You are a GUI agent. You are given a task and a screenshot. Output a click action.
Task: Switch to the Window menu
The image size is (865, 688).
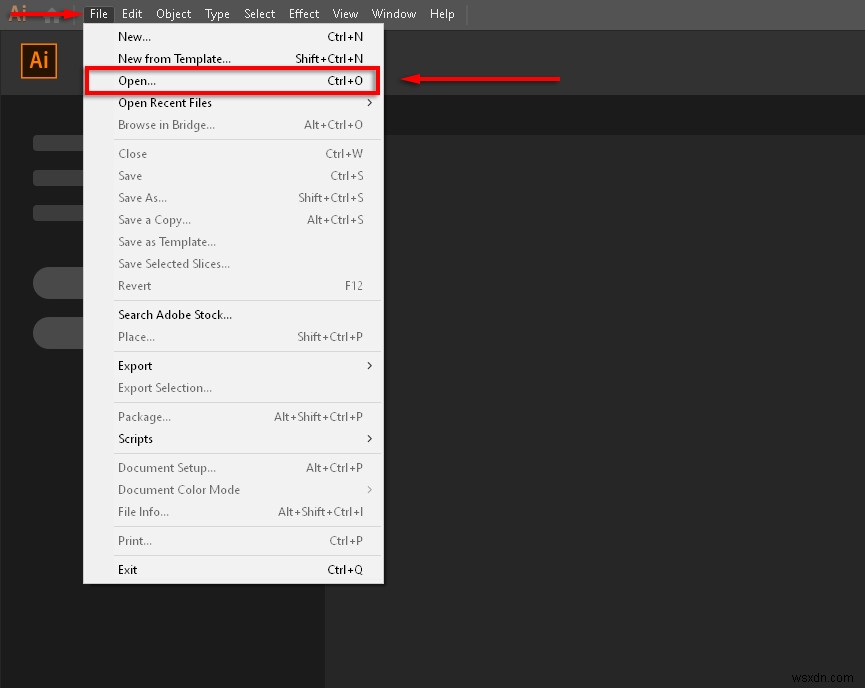click(x=393, y=13)
